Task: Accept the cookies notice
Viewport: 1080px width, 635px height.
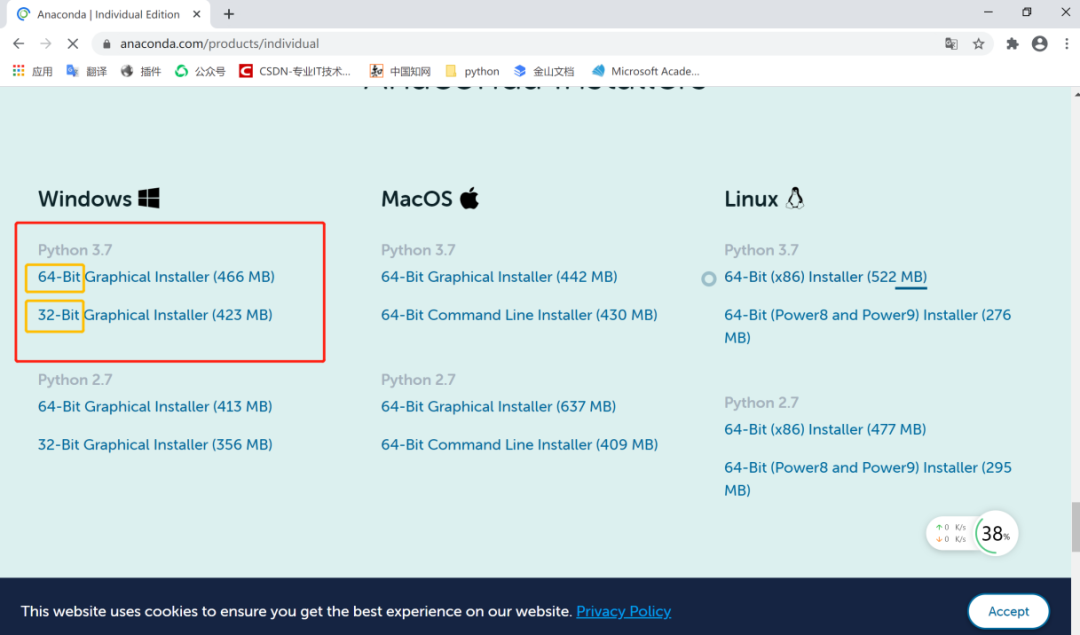Action: click(1008, 611)
